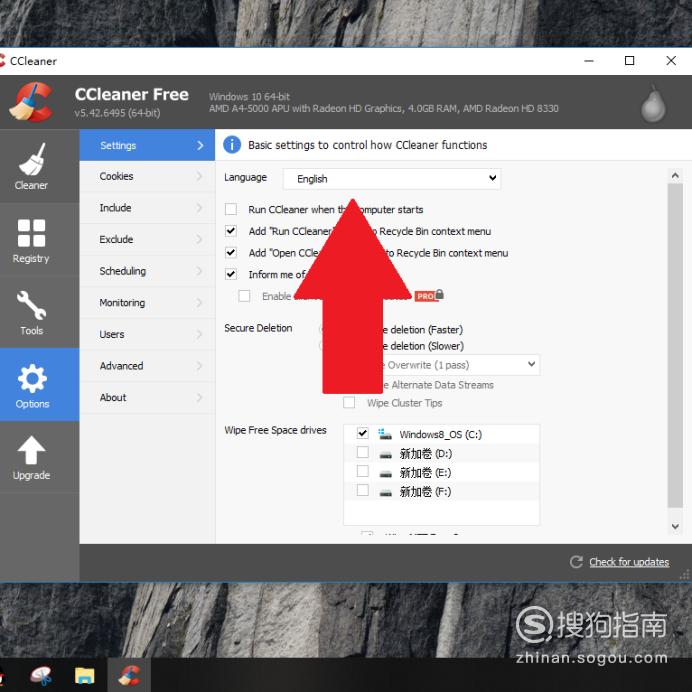Screen dimensions: 692x692
Task: Click the Exclude row chevron
Action: 199,240
